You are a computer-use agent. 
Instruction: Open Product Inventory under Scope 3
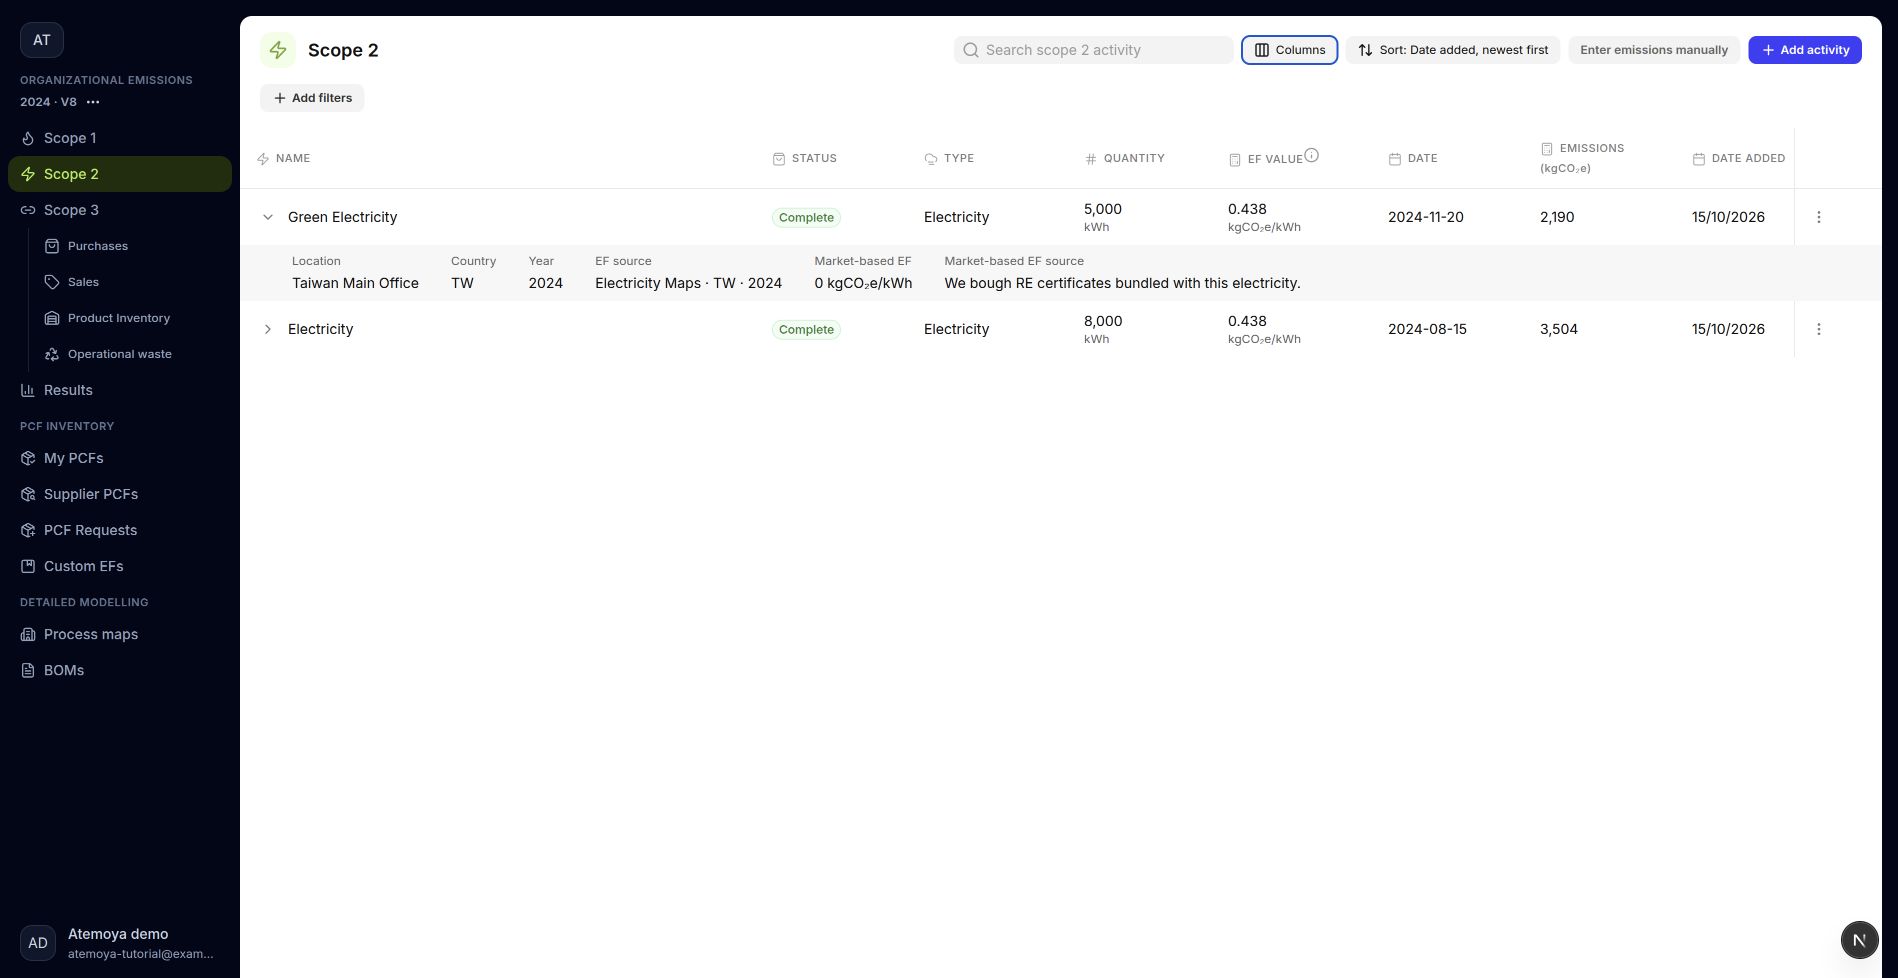(x=134, y=318)
